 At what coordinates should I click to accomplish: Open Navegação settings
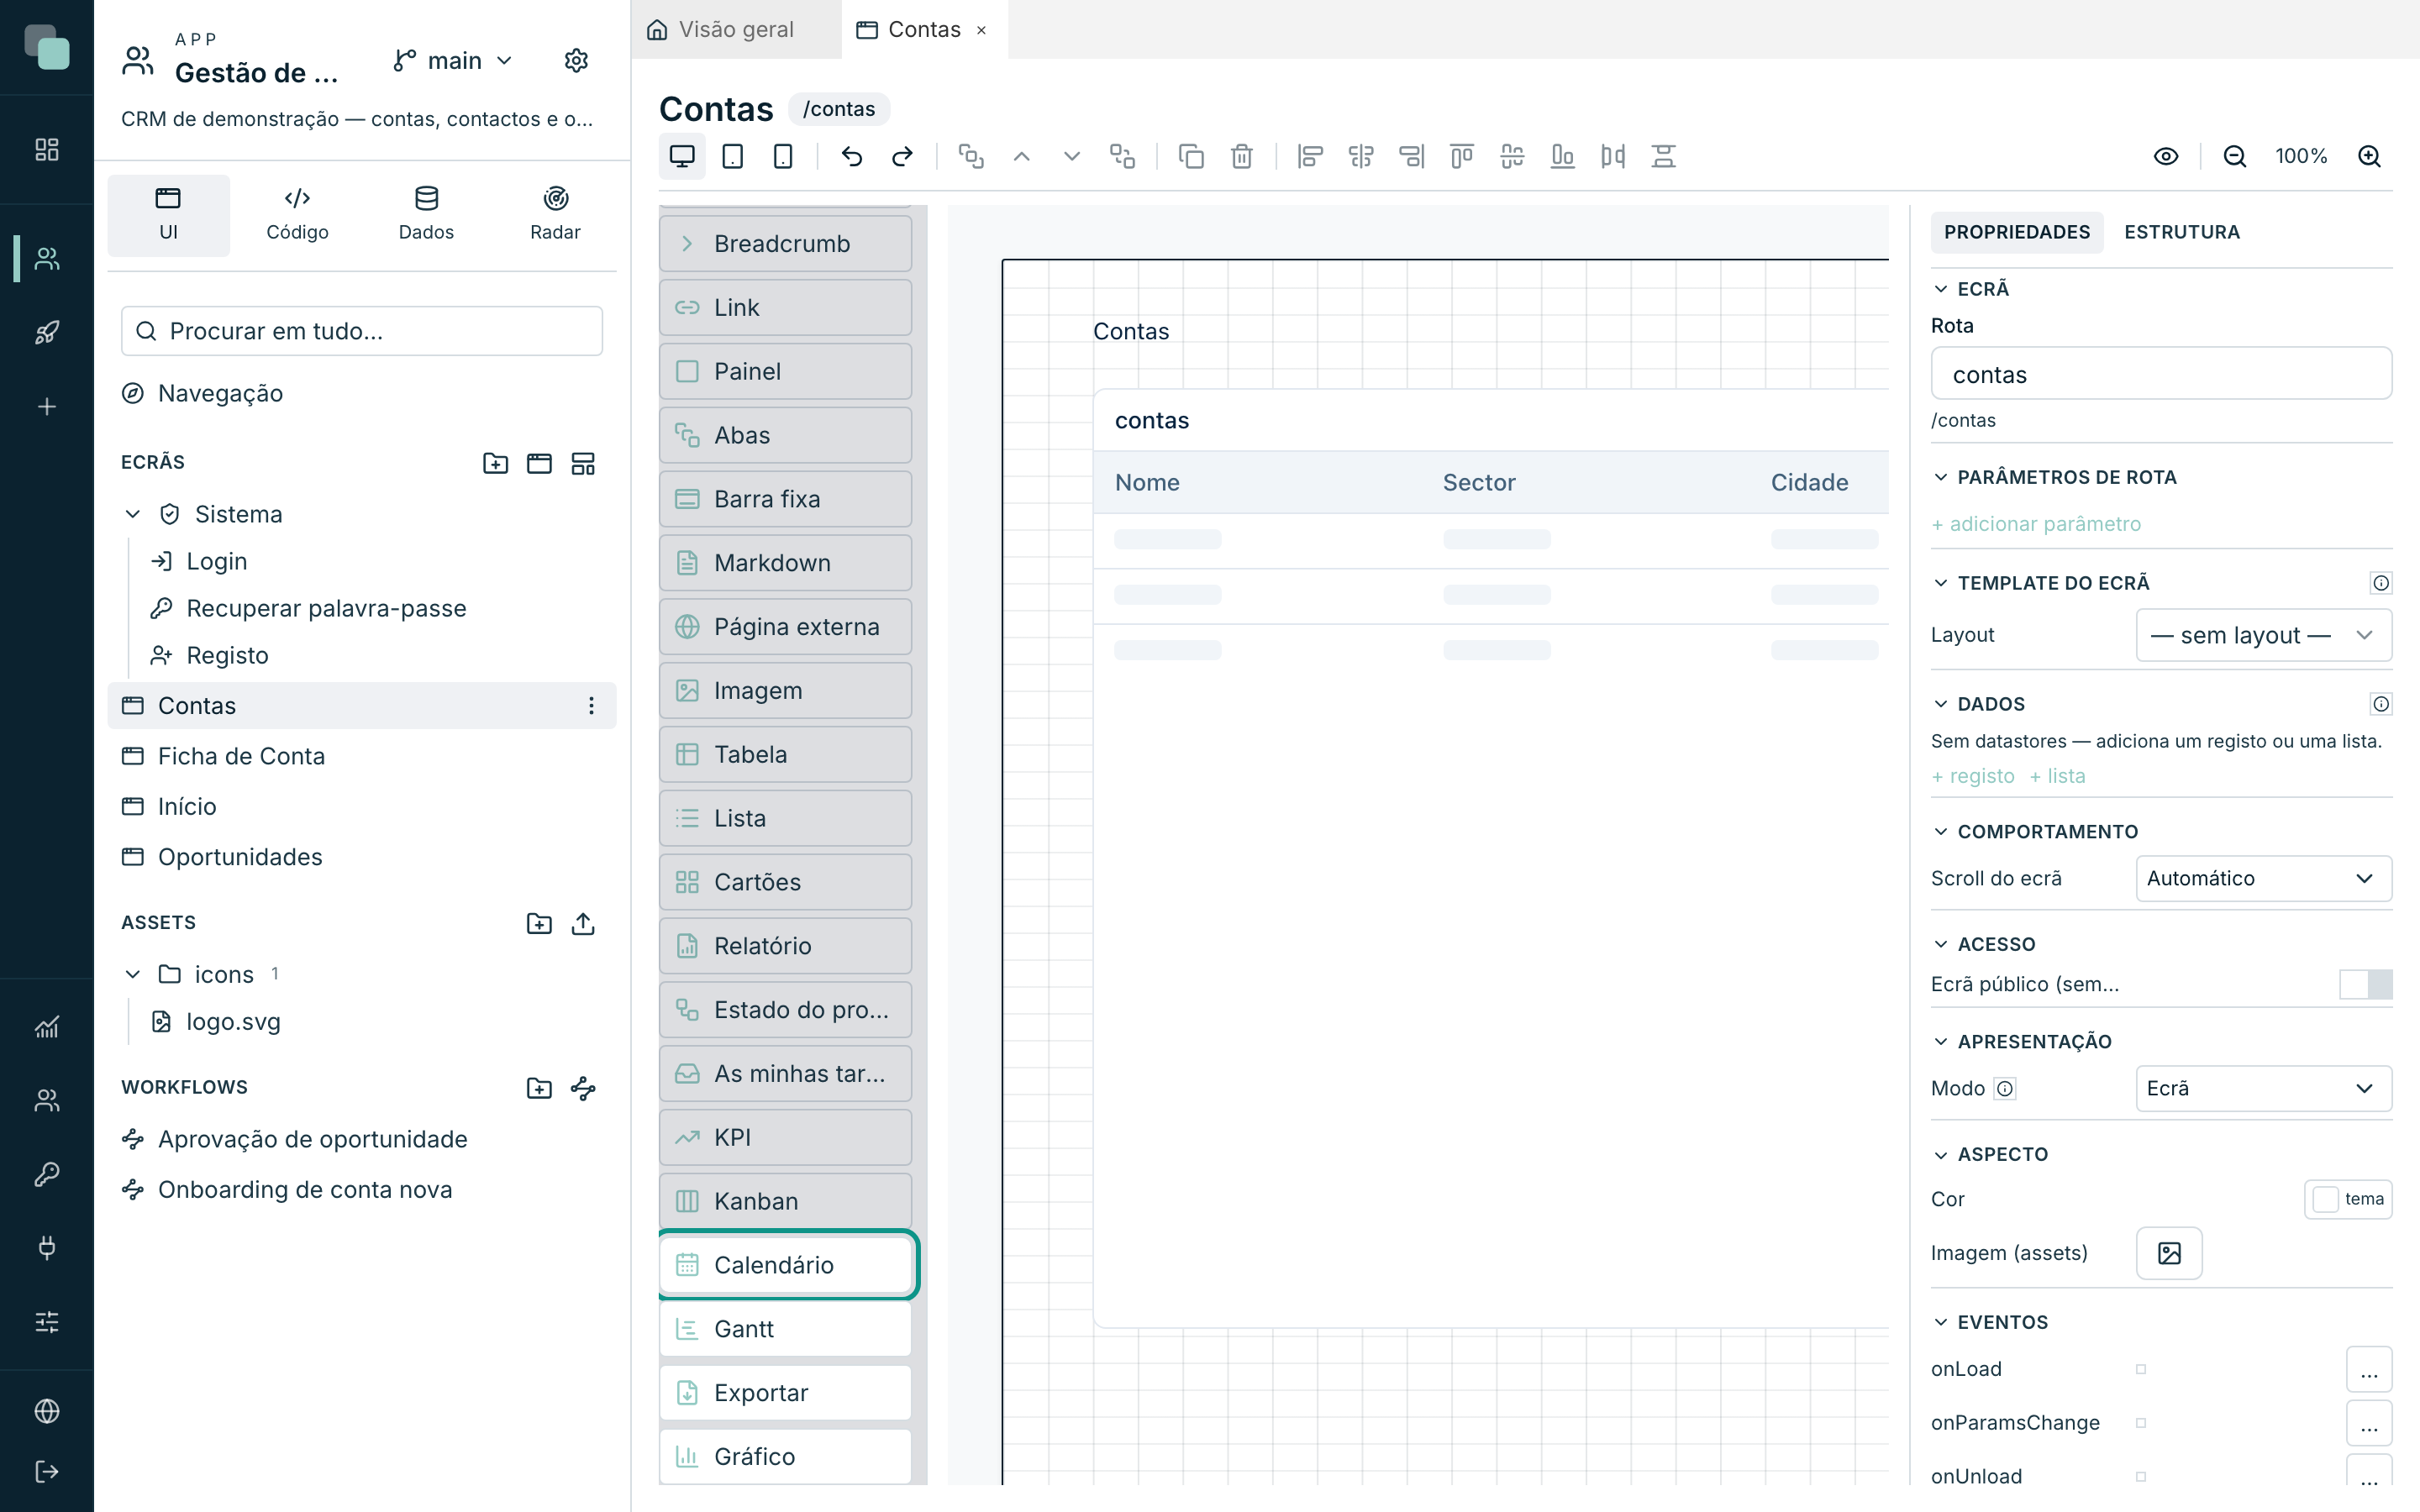(x=362, y=393)
